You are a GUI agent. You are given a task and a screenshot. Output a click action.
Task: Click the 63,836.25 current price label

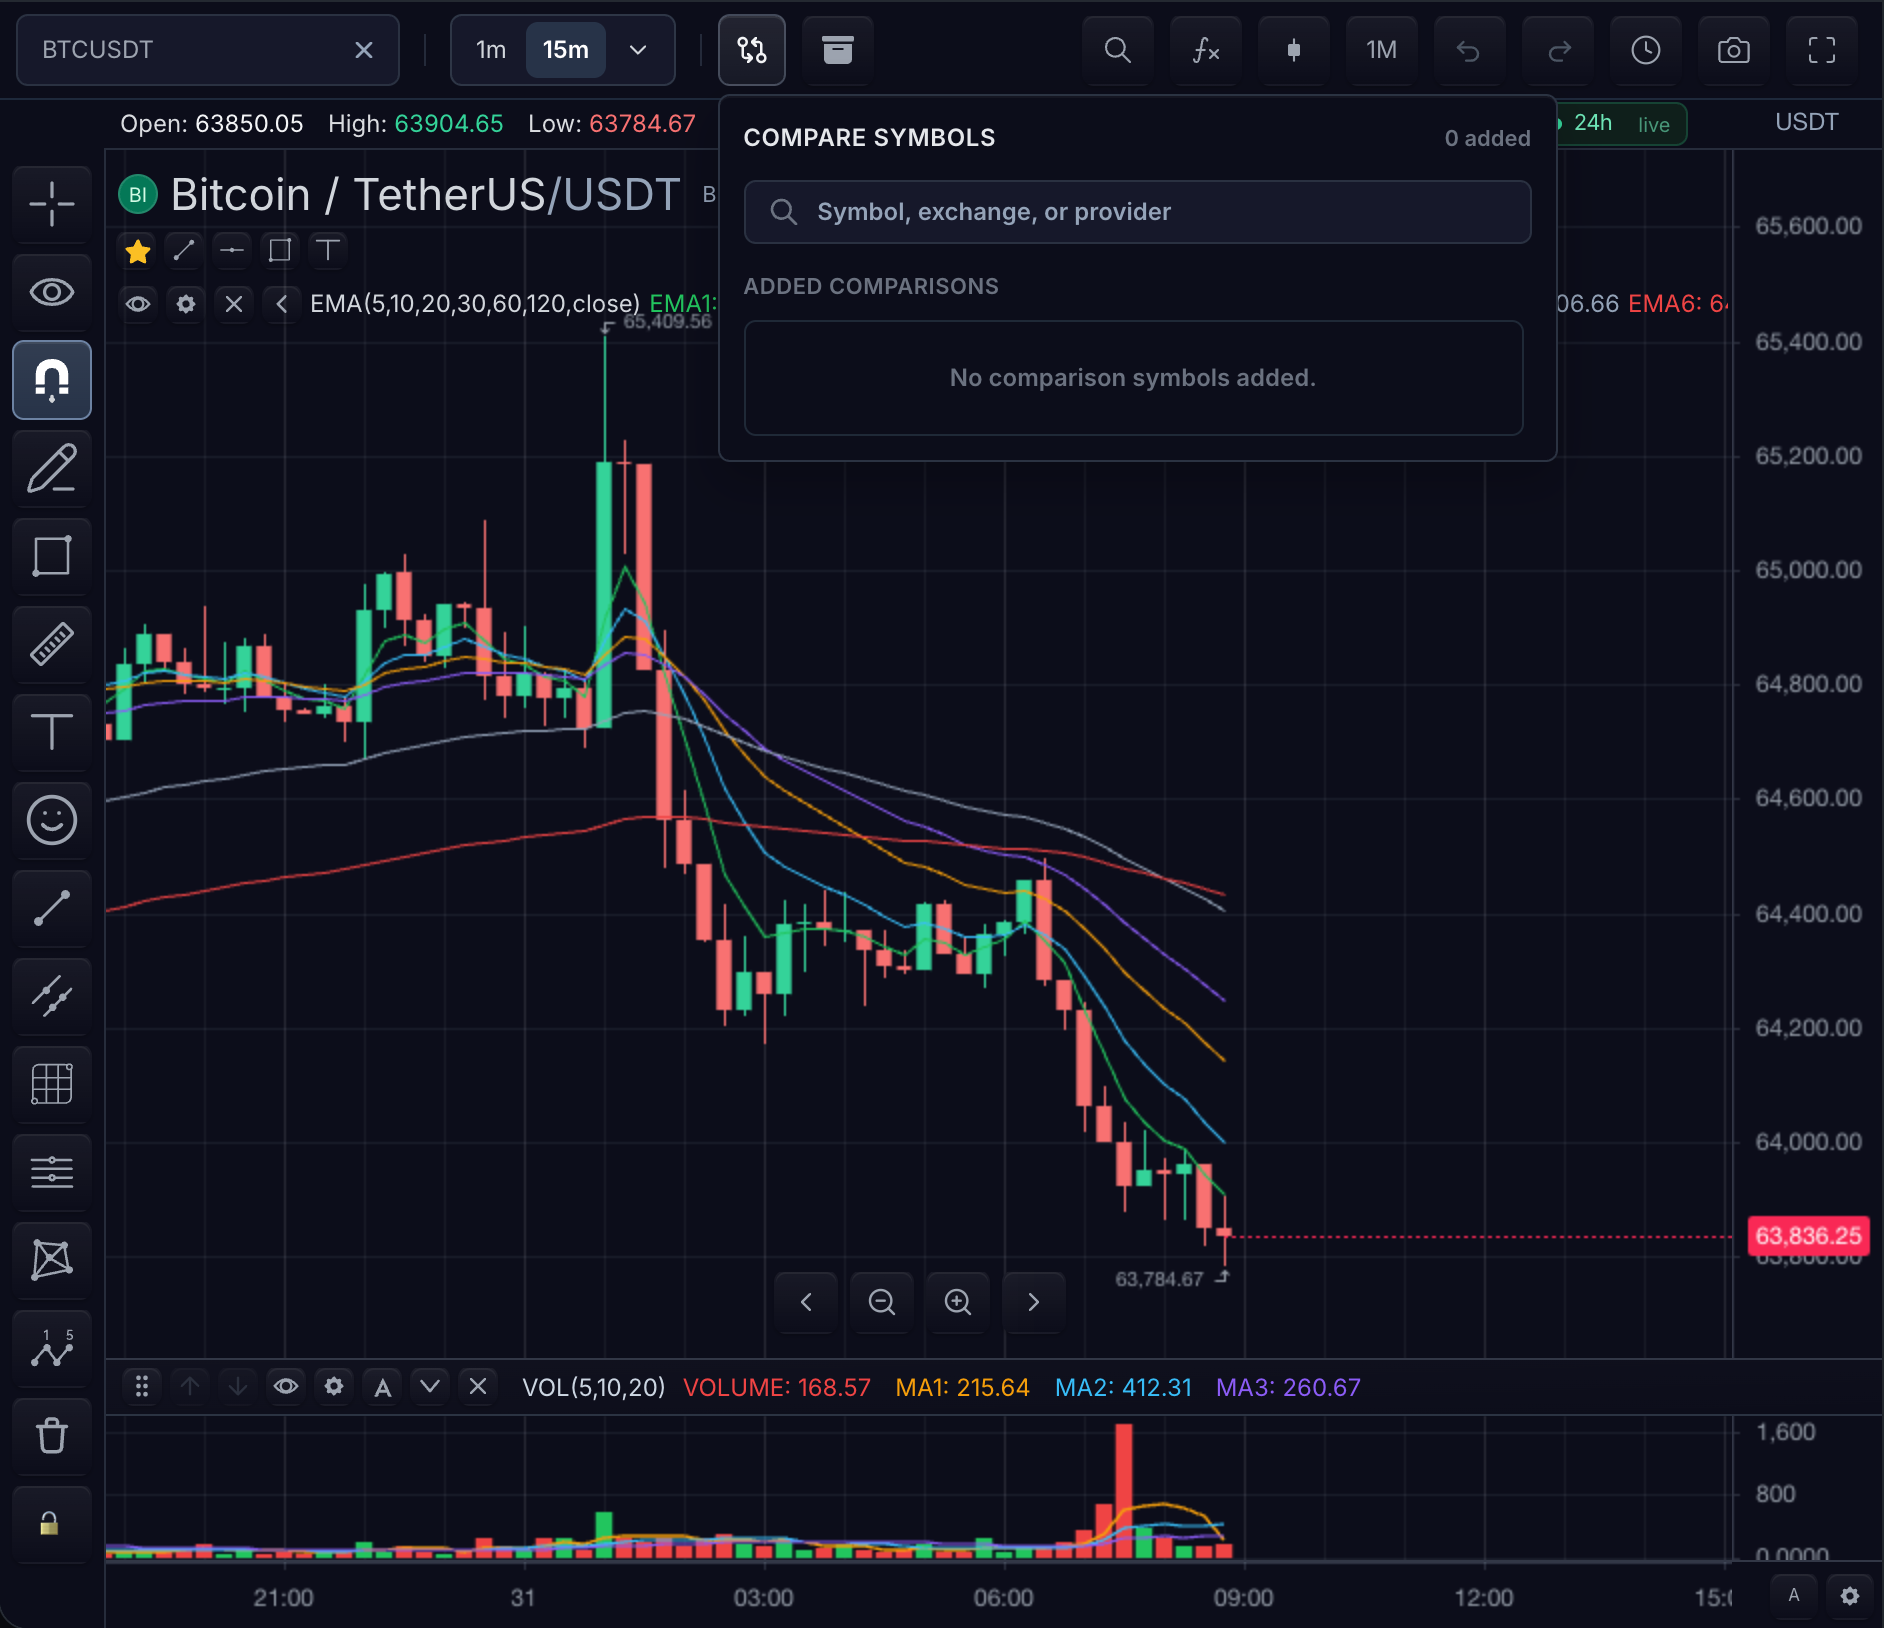1808,1236
